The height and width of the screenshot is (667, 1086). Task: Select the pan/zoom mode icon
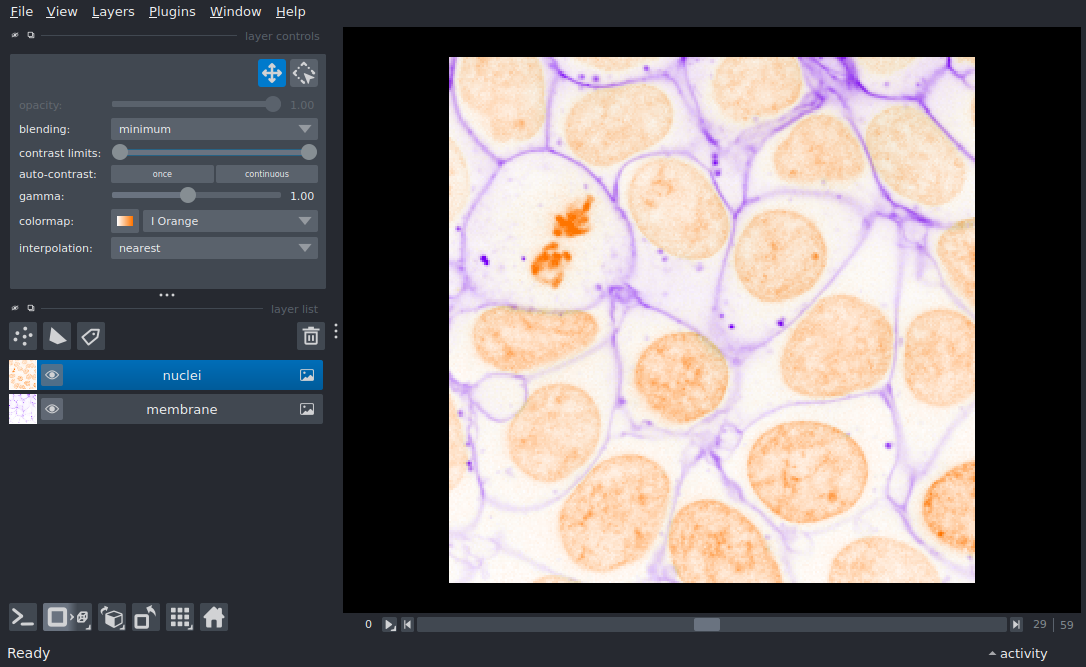(272, 73)
